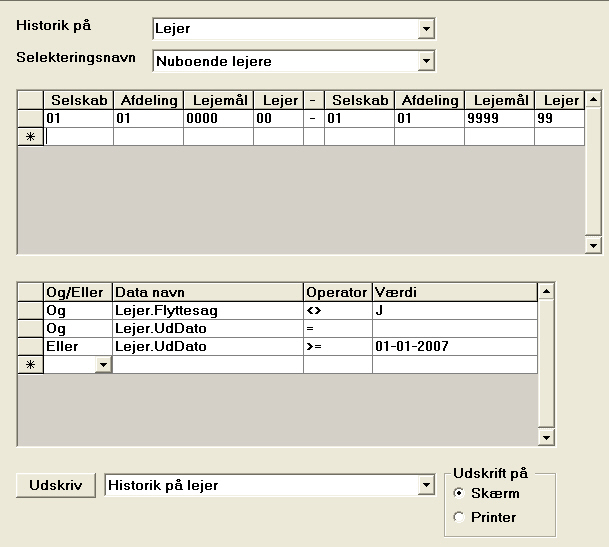Open the Historik på dropdown
The image size is (609, 547).
[x=426, y=29]
